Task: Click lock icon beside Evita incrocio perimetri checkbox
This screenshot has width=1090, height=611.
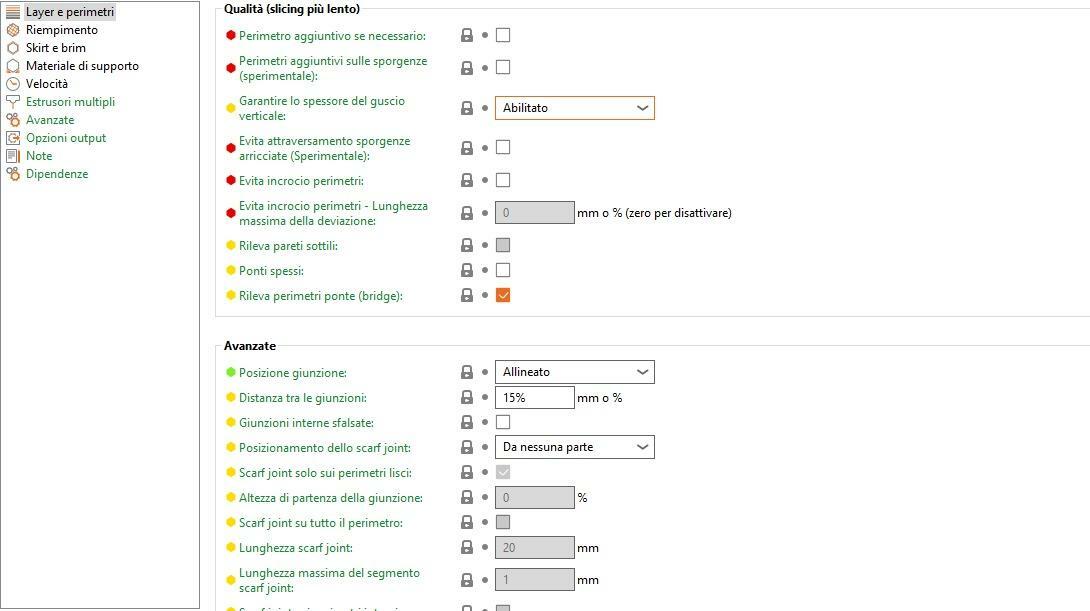Action: [x=467, y=181]
